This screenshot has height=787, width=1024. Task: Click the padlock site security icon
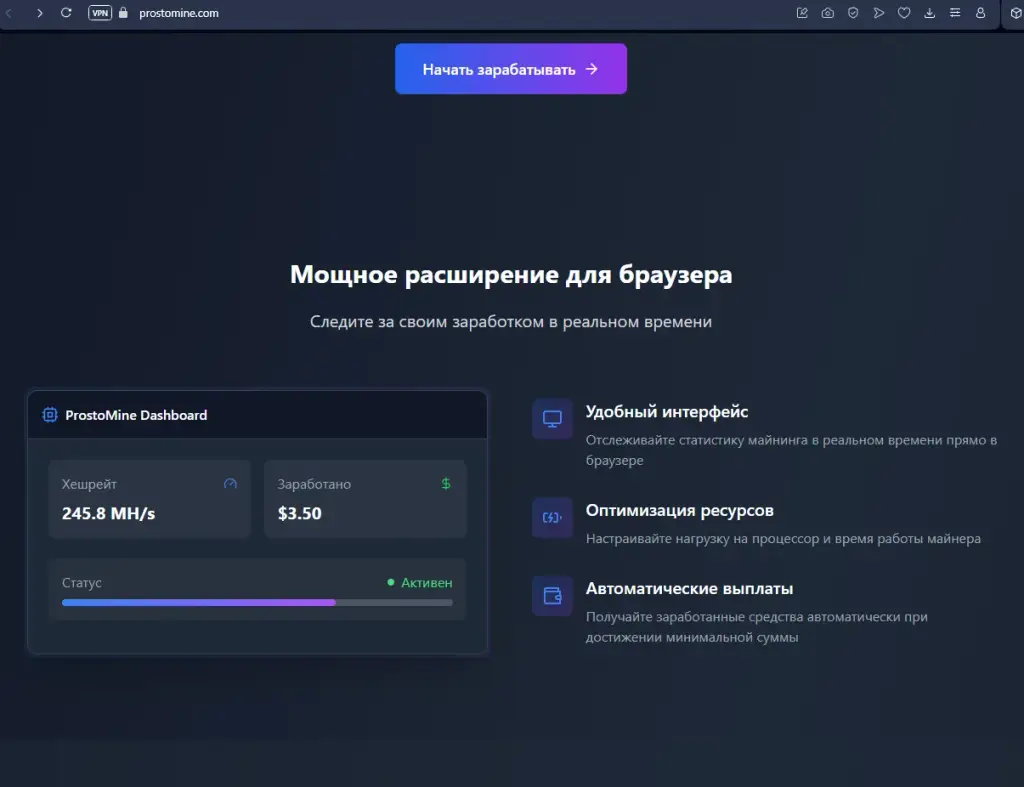tap(123, 13)
